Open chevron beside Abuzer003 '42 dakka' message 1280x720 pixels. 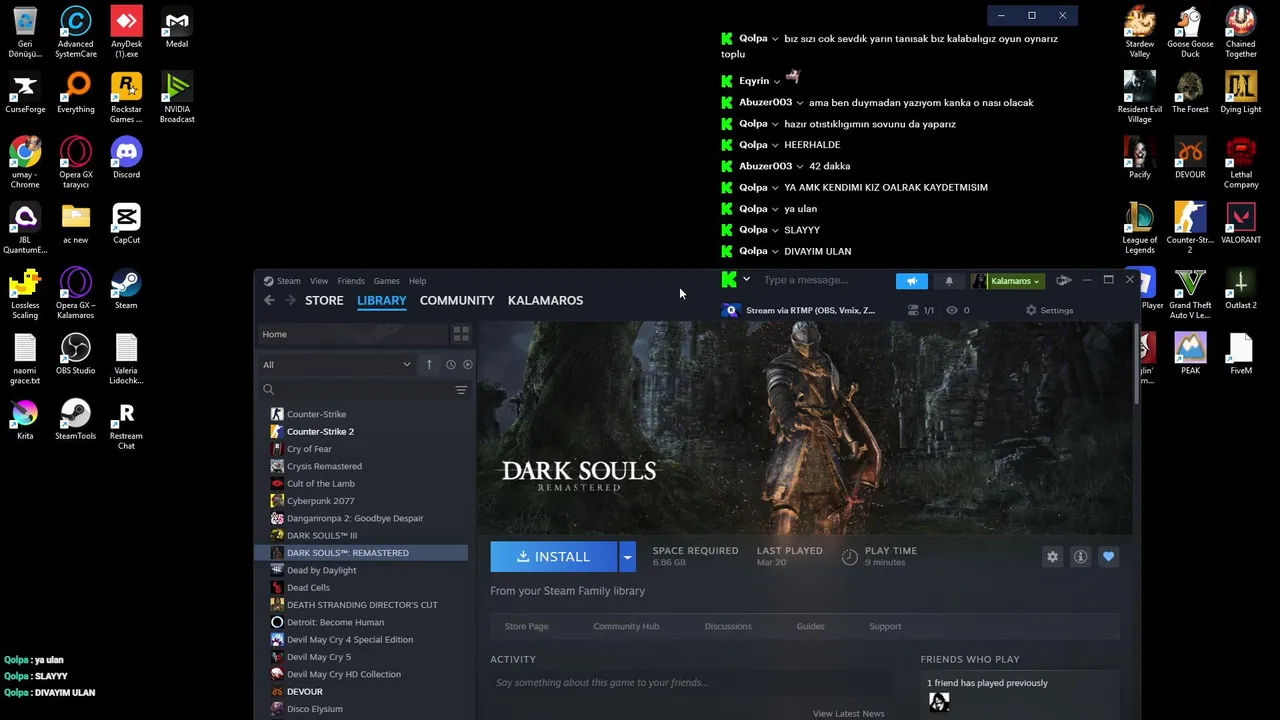(x=799, y=167)
